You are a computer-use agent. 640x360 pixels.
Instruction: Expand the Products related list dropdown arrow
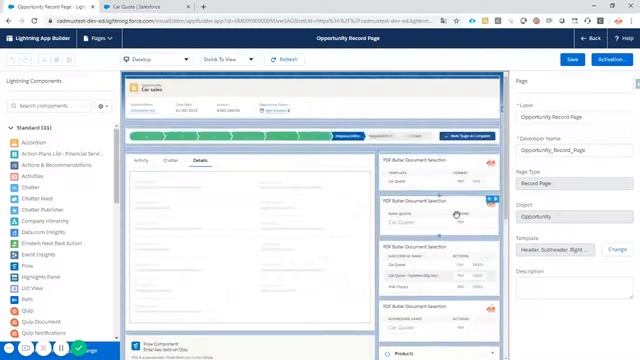point(492,353)
